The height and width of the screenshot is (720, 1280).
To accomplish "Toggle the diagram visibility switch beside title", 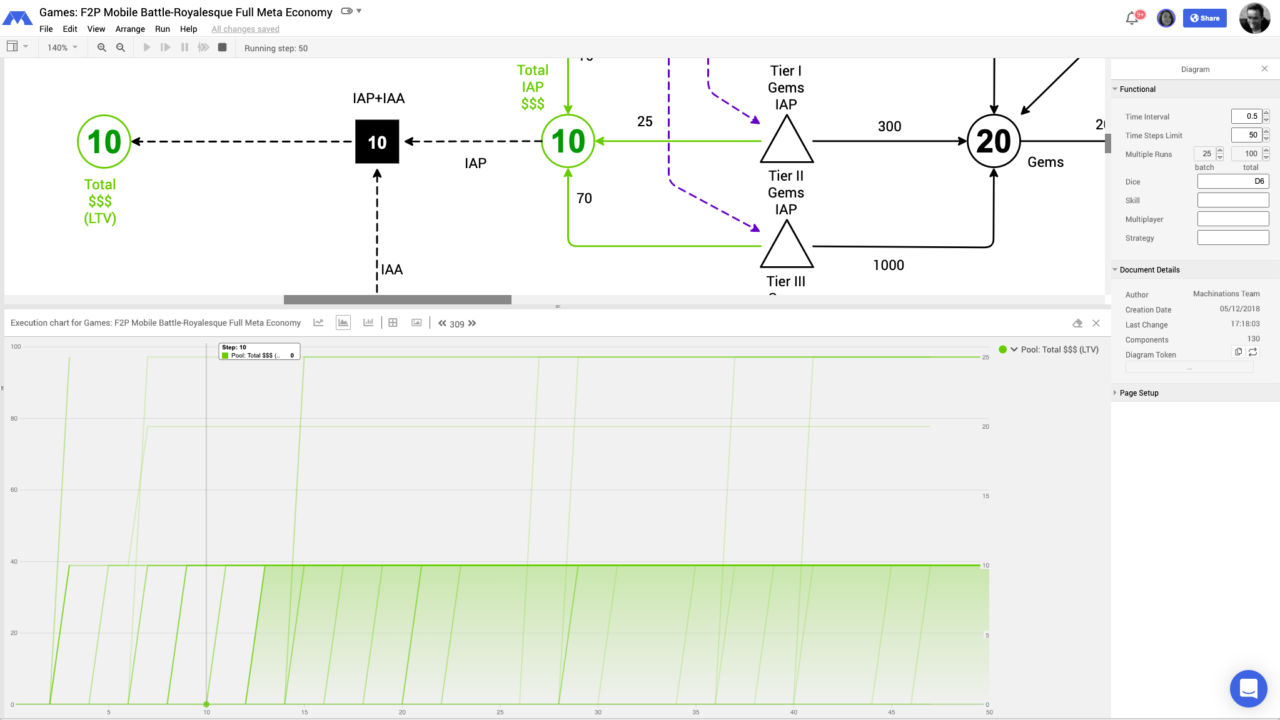I will tap(346, 11).
